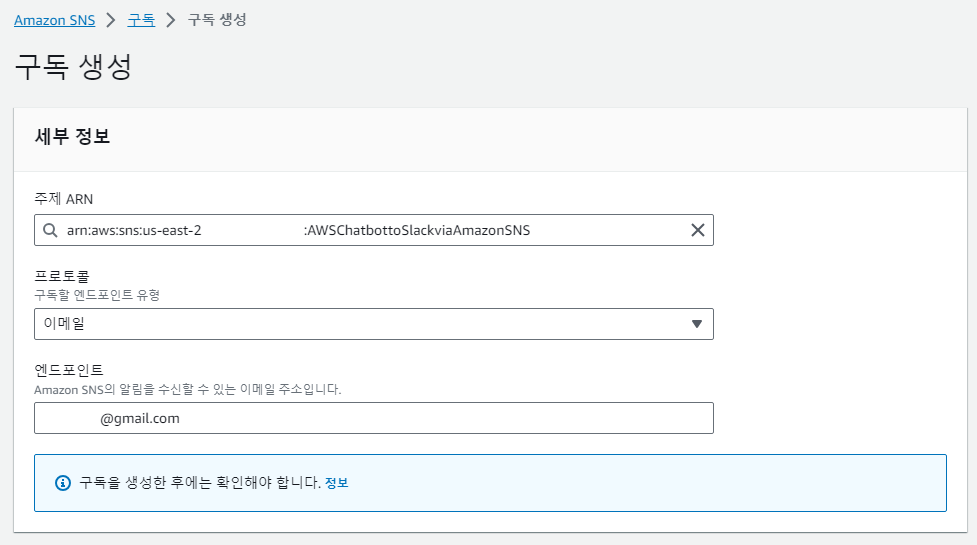Go to the 구독 breadcrumb link
The height and width of the screenshot is (545, 977).
click(x=141, y=20)
